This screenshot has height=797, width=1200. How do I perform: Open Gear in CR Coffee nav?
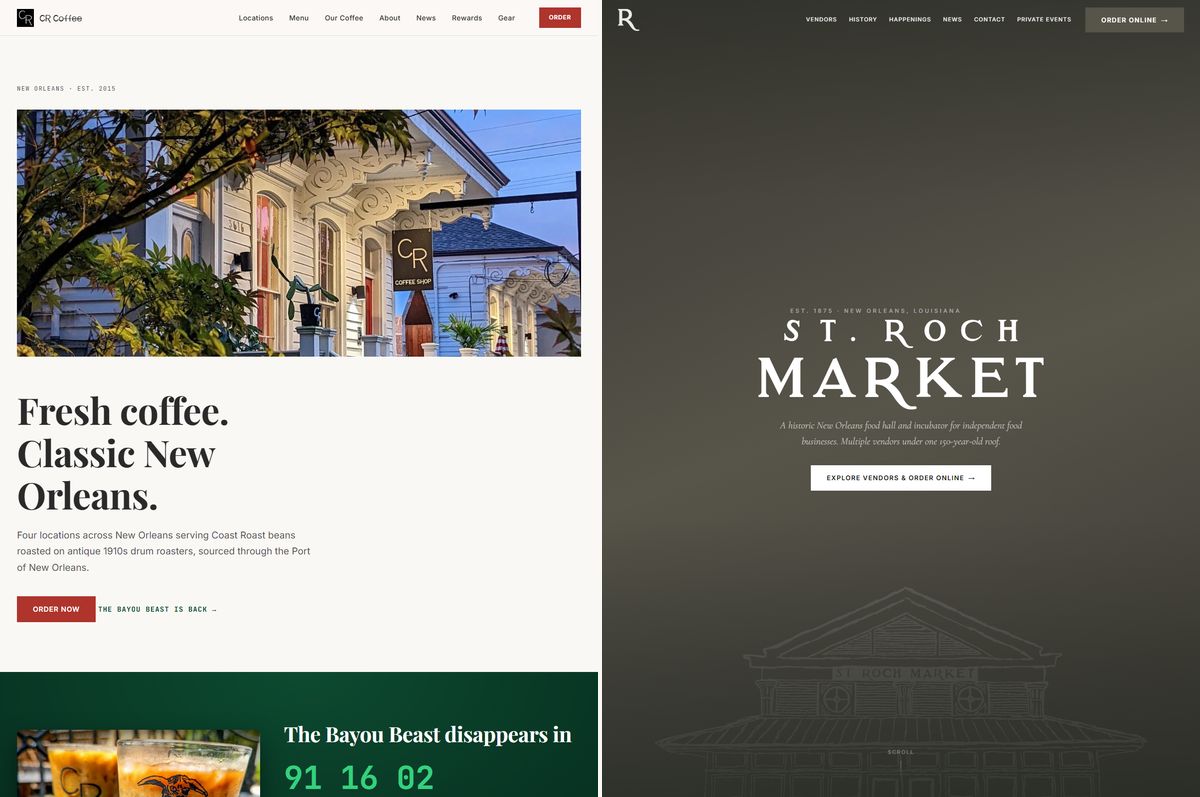(x=507, y=18)
